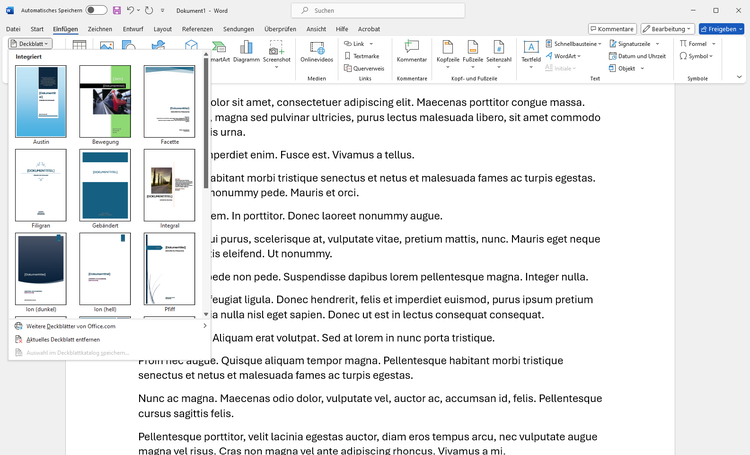Select the Gebändert cover page thumbnail
The image size is (750, 455).
[x=105, y=185]
